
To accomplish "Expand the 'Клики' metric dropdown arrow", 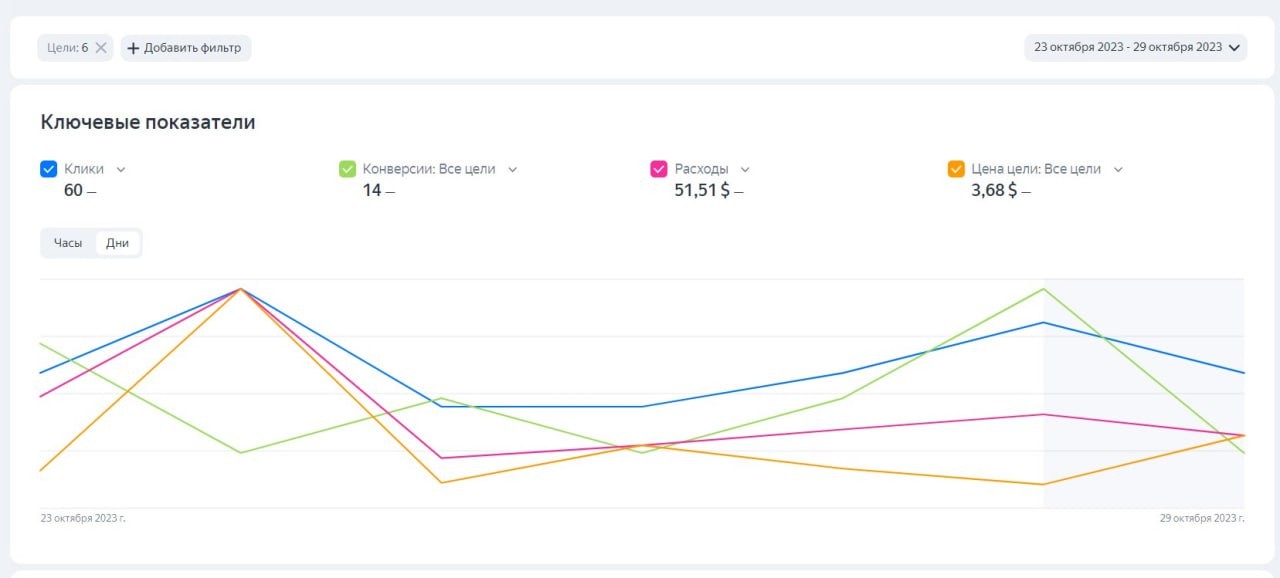I will (121, 169).
